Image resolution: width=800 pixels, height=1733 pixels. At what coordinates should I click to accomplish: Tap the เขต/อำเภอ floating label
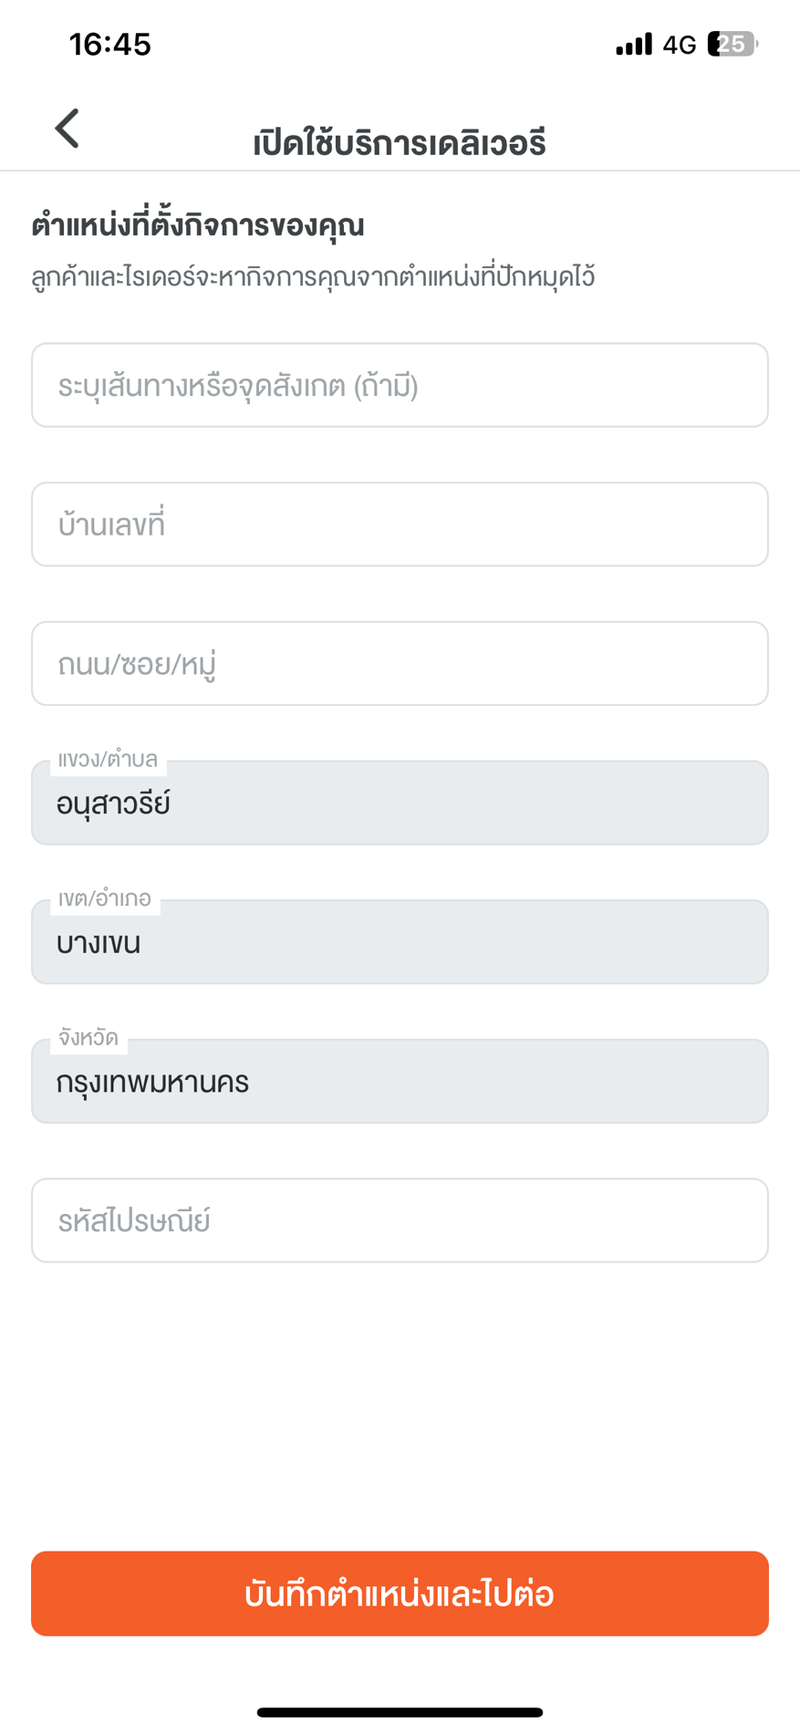coord(105,899)
